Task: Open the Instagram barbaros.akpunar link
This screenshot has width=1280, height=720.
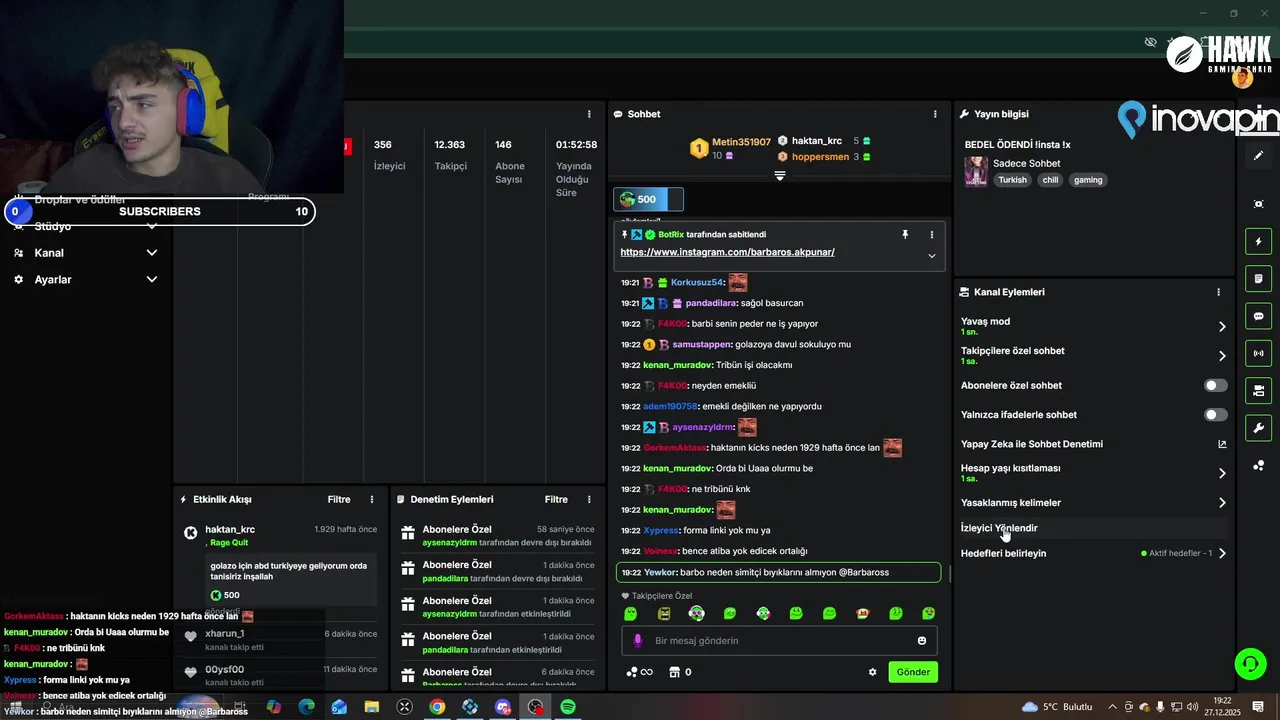Action: [x=727, y=252]
